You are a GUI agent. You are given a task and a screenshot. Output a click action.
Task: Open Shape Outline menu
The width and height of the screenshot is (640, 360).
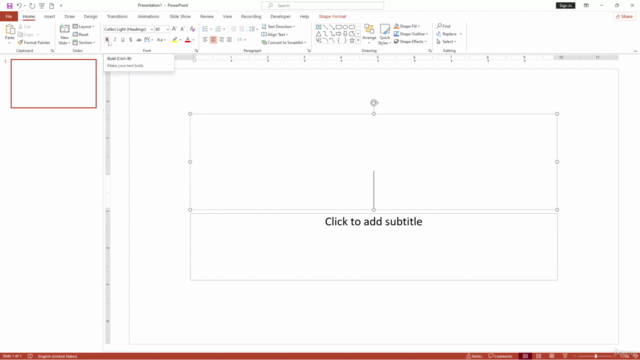411,34
